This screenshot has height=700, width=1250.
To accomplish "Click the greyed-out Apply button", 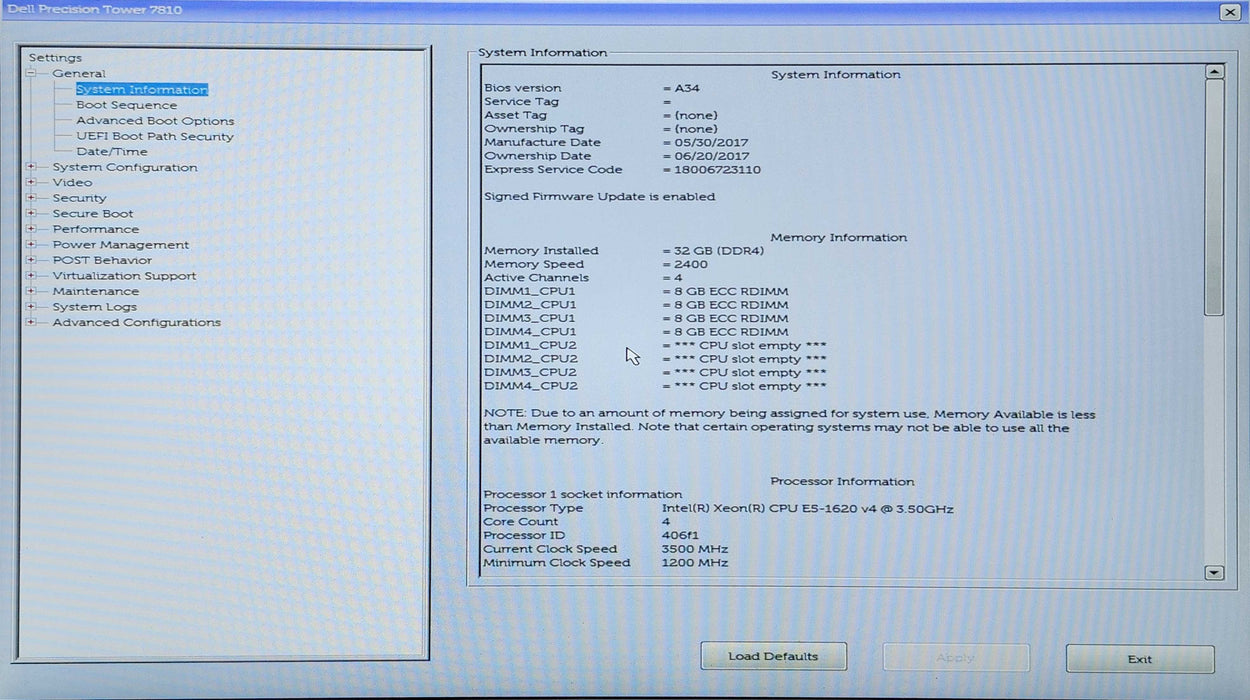I will coord(955,658).
